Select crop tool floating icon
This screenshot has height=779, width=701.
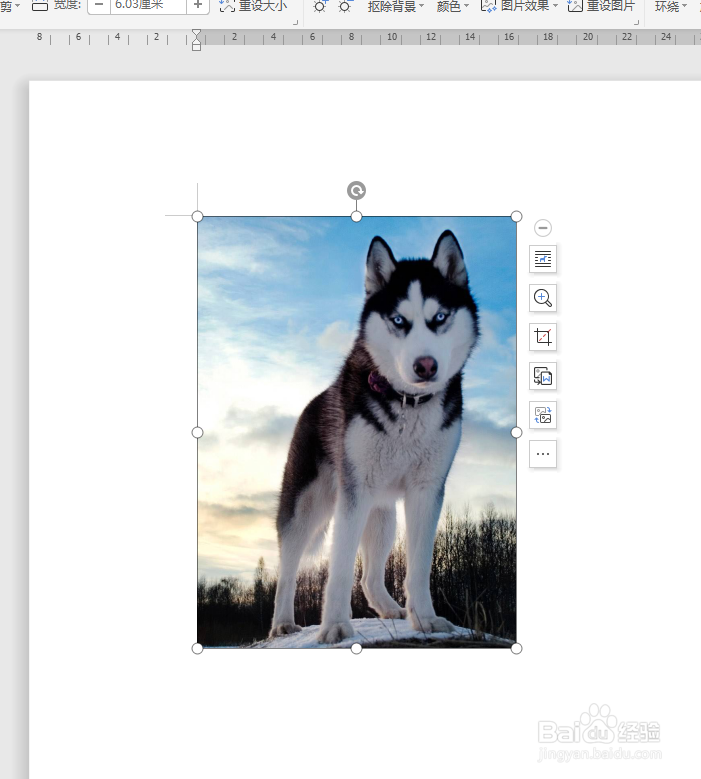pyautogui.click(x=543, y=337)
